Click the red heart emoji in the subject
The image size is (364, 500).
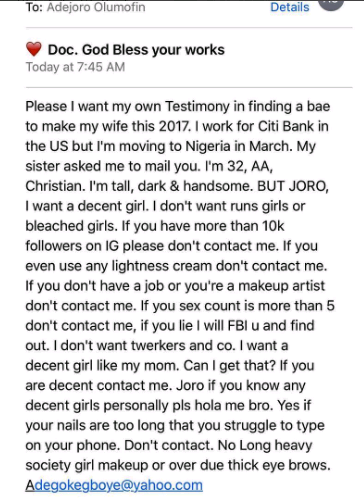point(34,49)
